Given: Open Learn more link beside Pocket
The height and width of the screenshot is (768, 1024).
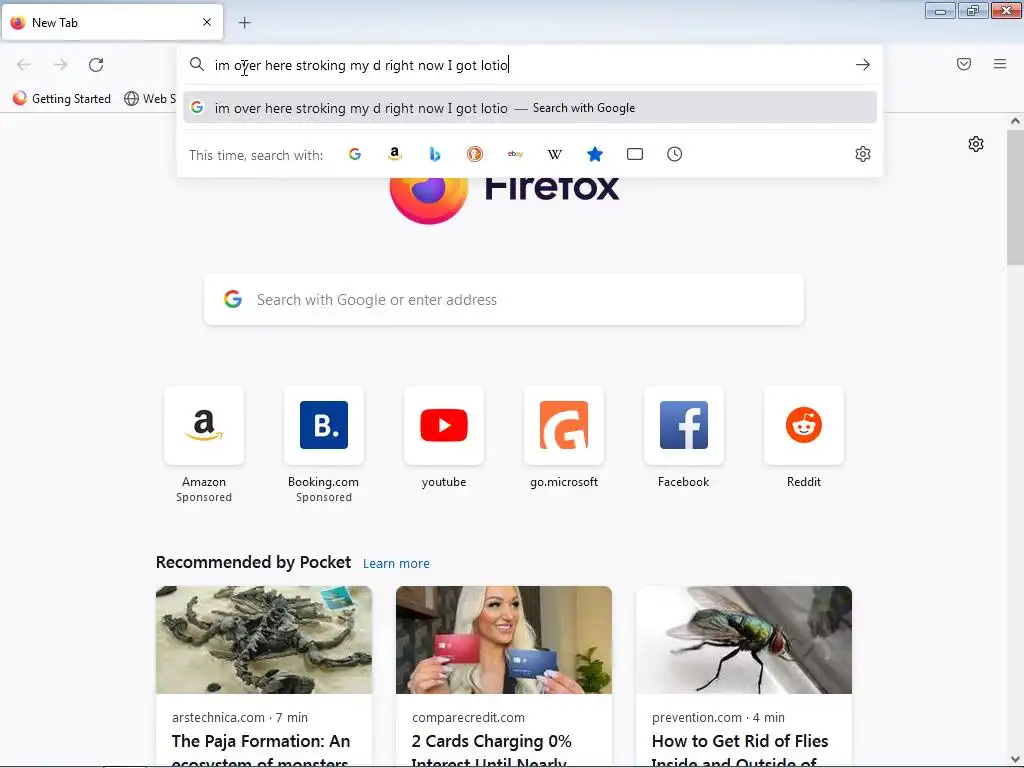Looking at the screenshot, I should click(x=396, y=563).
